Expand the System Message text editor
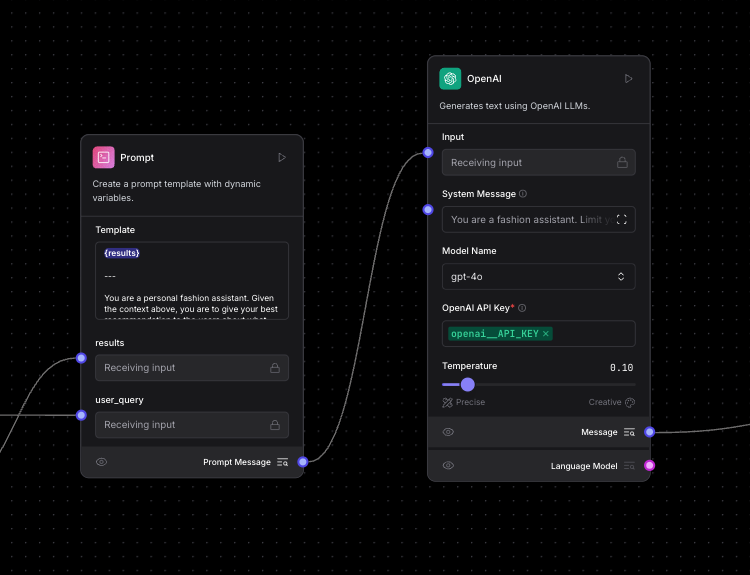This screenshot has height=575, width=750. coord(621,220)
